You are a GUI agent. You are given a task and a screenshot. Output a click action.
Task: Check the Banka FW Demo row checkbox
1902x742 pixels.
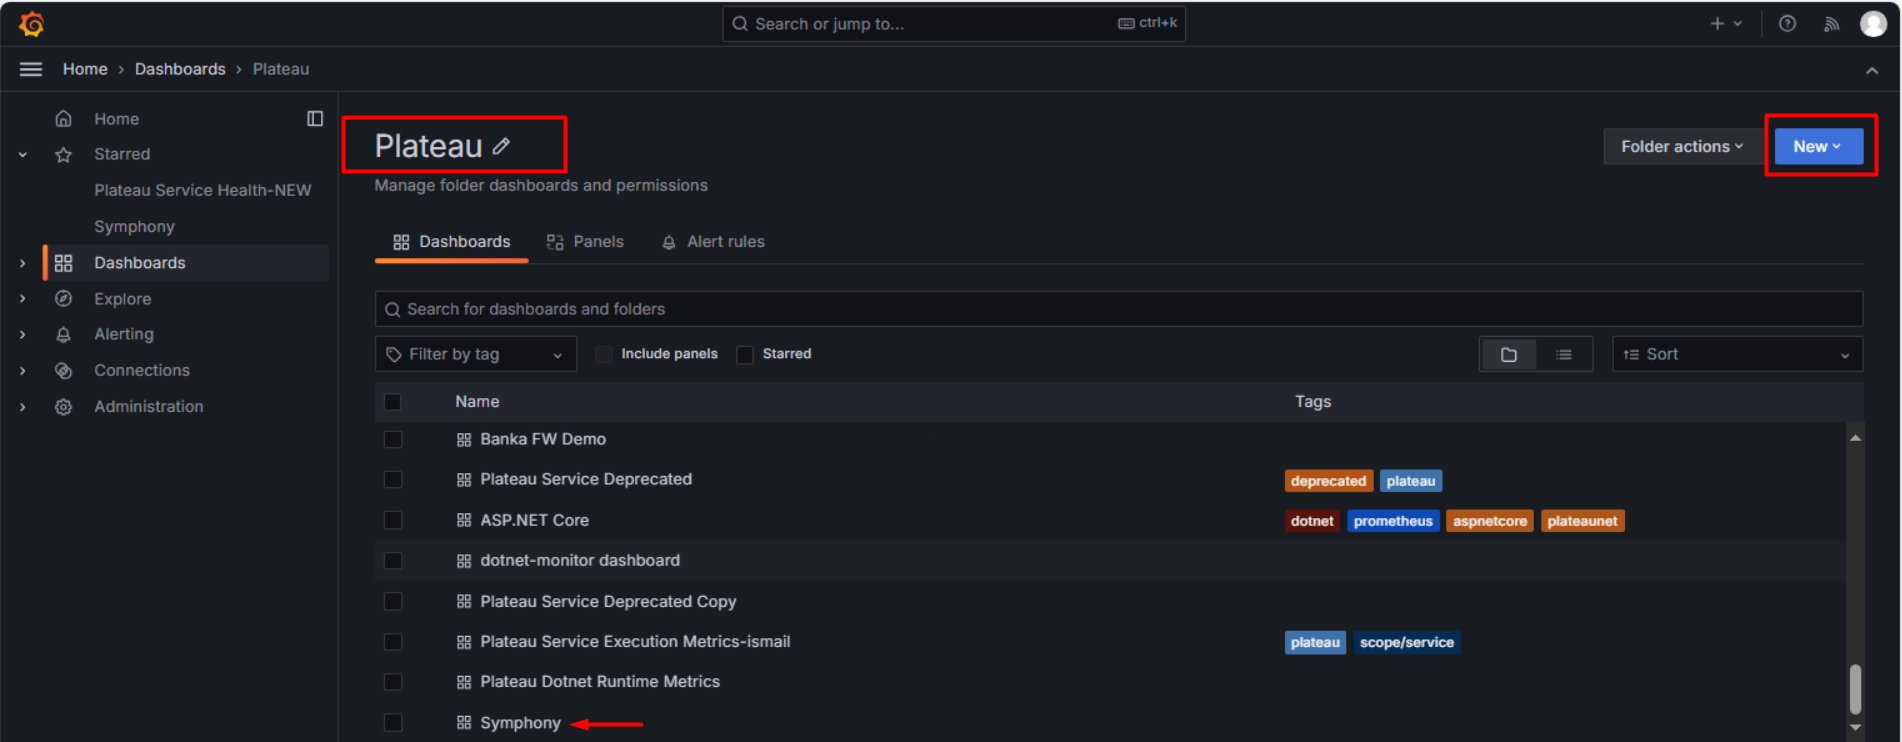pos(393,440)
